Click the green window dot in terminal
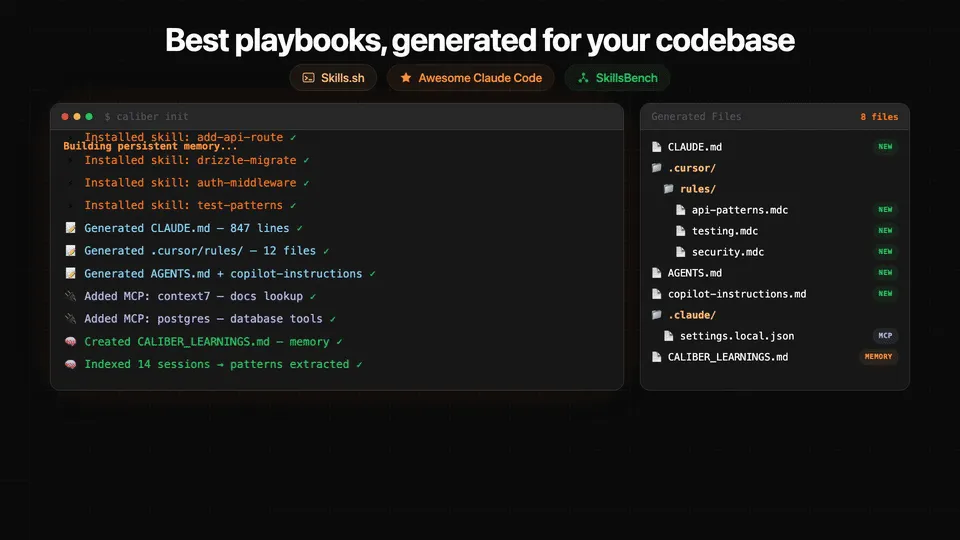The height and width of the screenshot is (540, 960). tap(89, 116)
